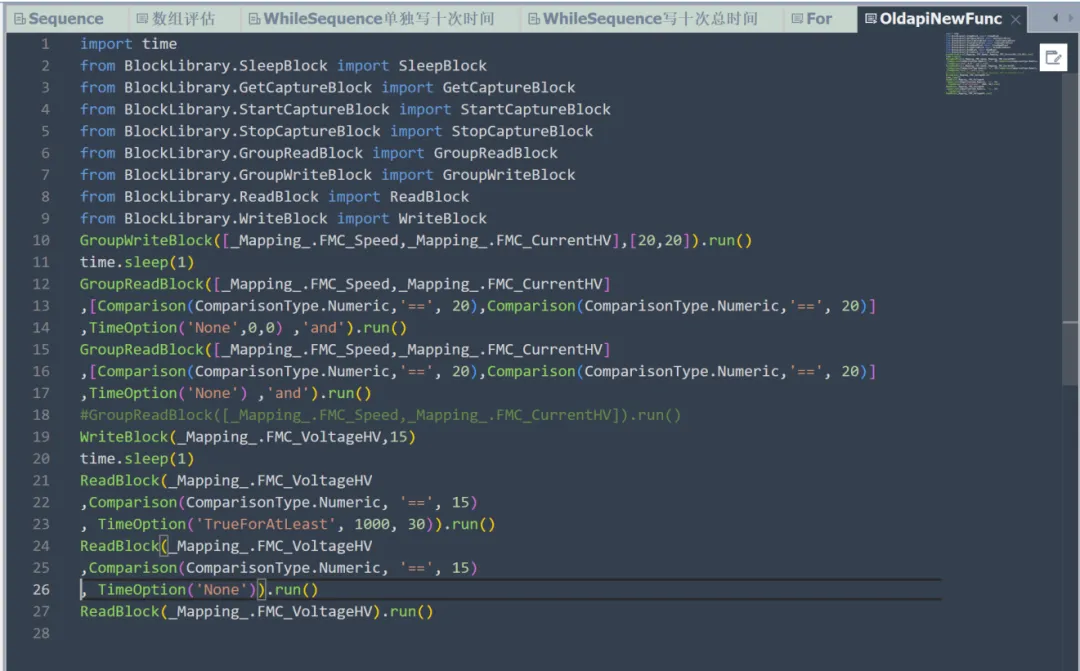Click the GroupReadBlock call on line 15

[345, 349]
